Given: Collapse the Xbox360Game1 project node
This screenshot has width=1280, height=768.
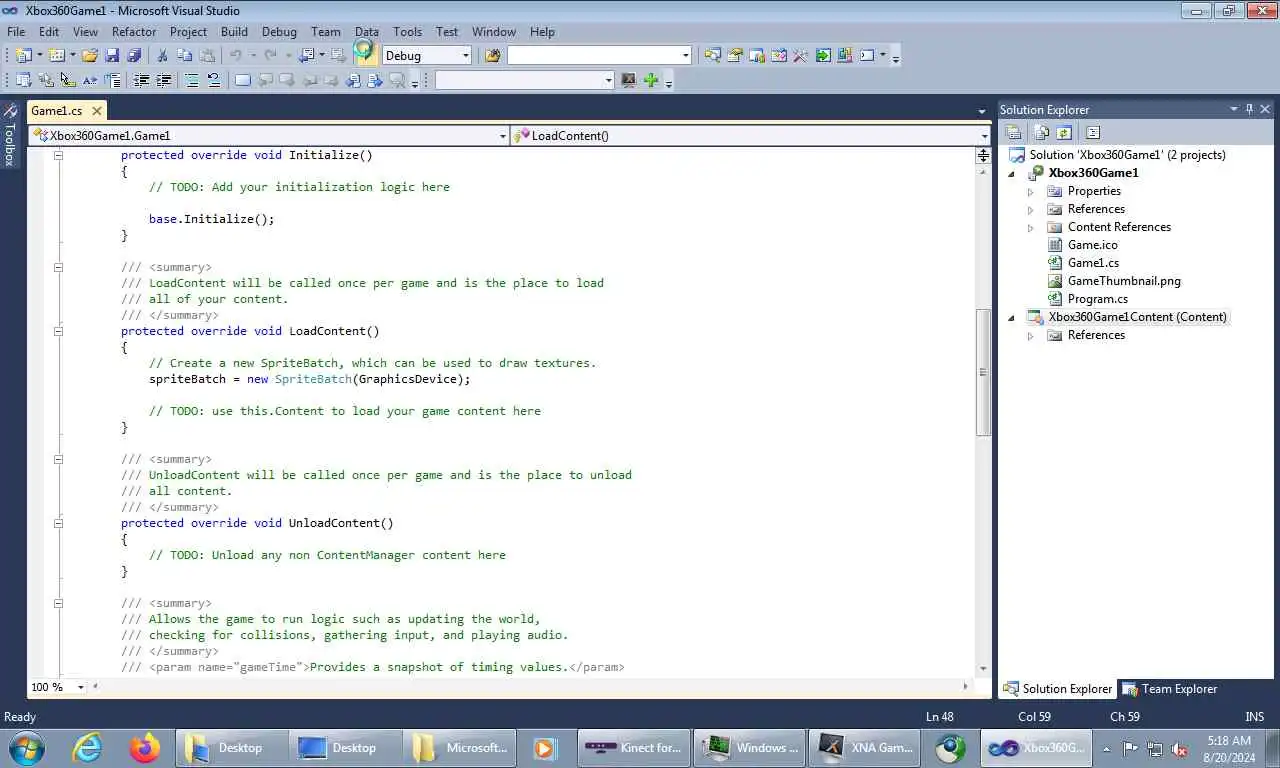Looking at the screenshot, I should pos(1011,173).
